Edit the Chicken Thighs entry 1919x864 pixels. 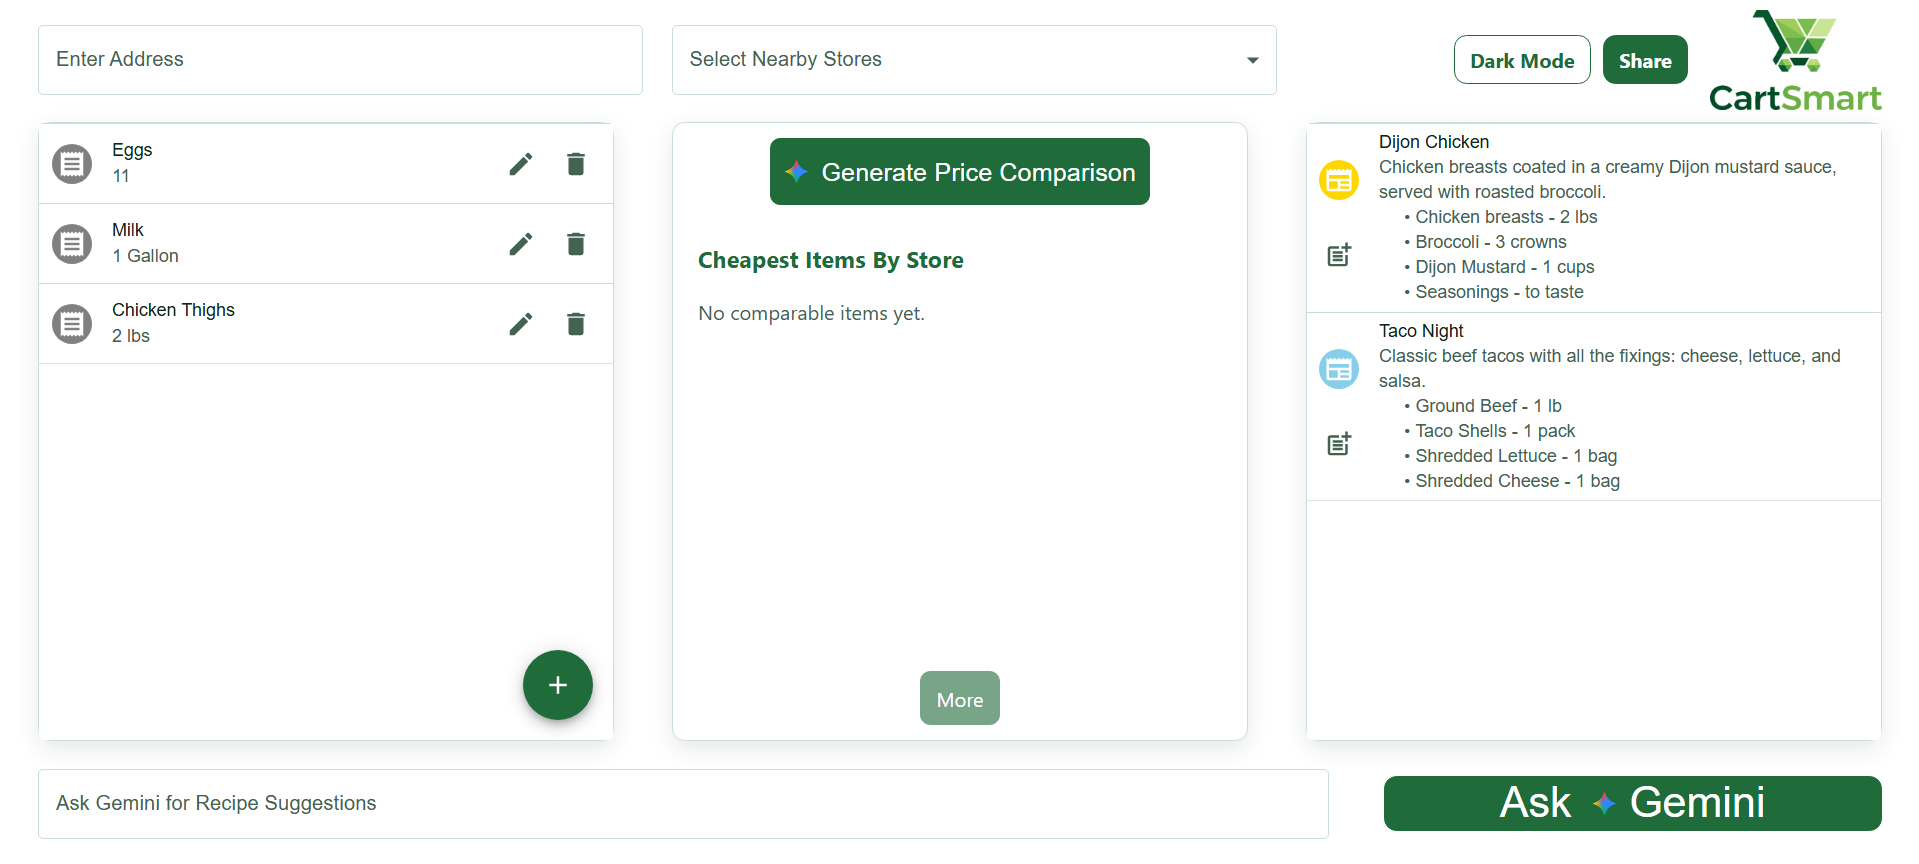pos(521,324)
